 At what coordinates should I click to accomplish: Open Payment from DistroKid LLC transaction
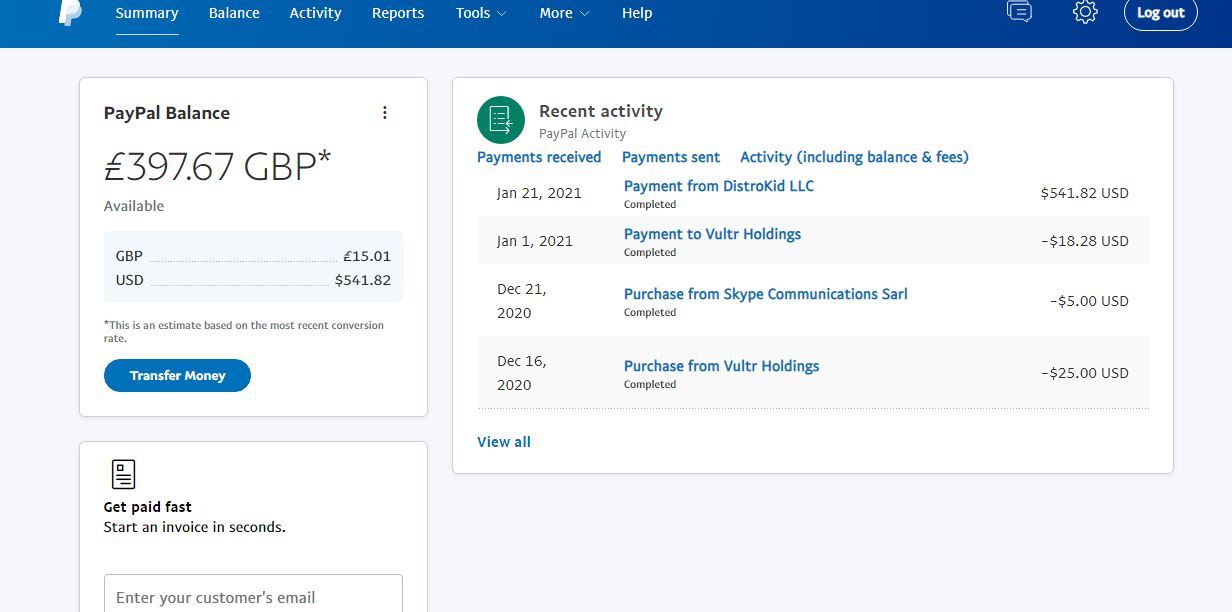tap(719, 186)
